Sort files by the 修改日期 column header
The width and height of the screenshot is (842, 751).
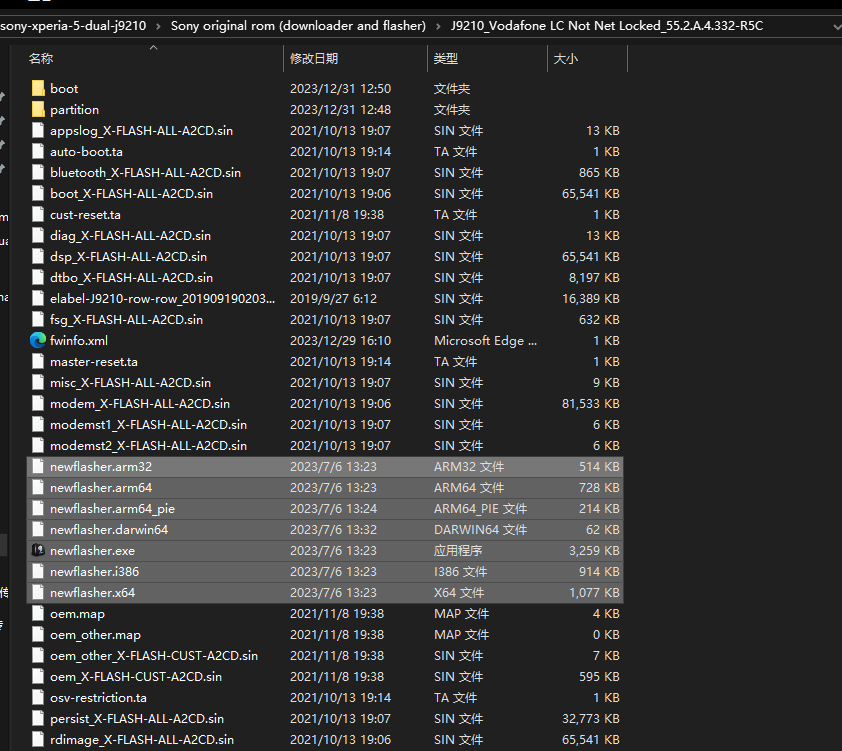coord(314,60)
